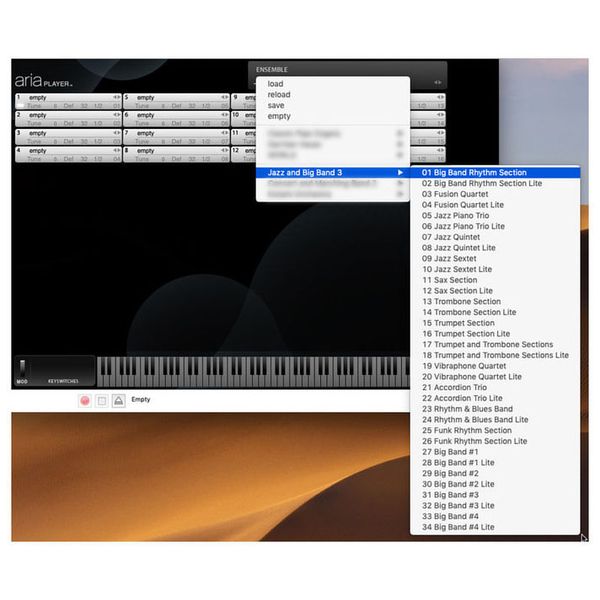Image resolution: width=600 pixels, height=600 pixels.
Task: Choose load from the ensemble menu
Action: pos(275,84)
